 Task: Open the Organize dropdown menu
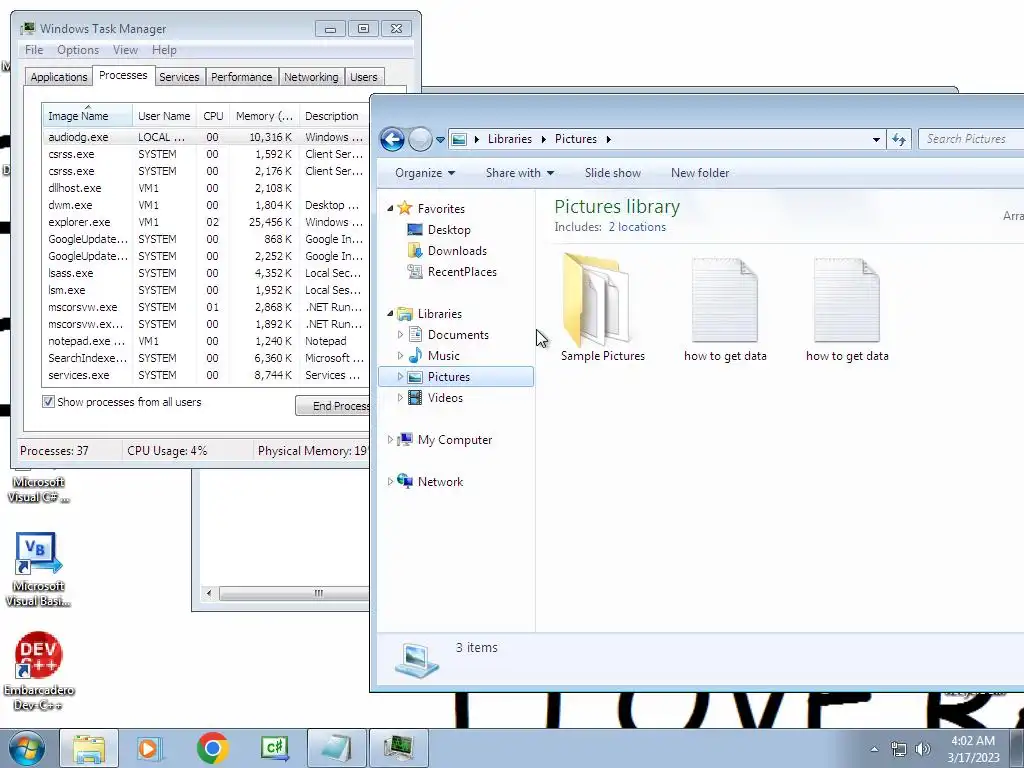pyautogui.click(x=424, y=173)
